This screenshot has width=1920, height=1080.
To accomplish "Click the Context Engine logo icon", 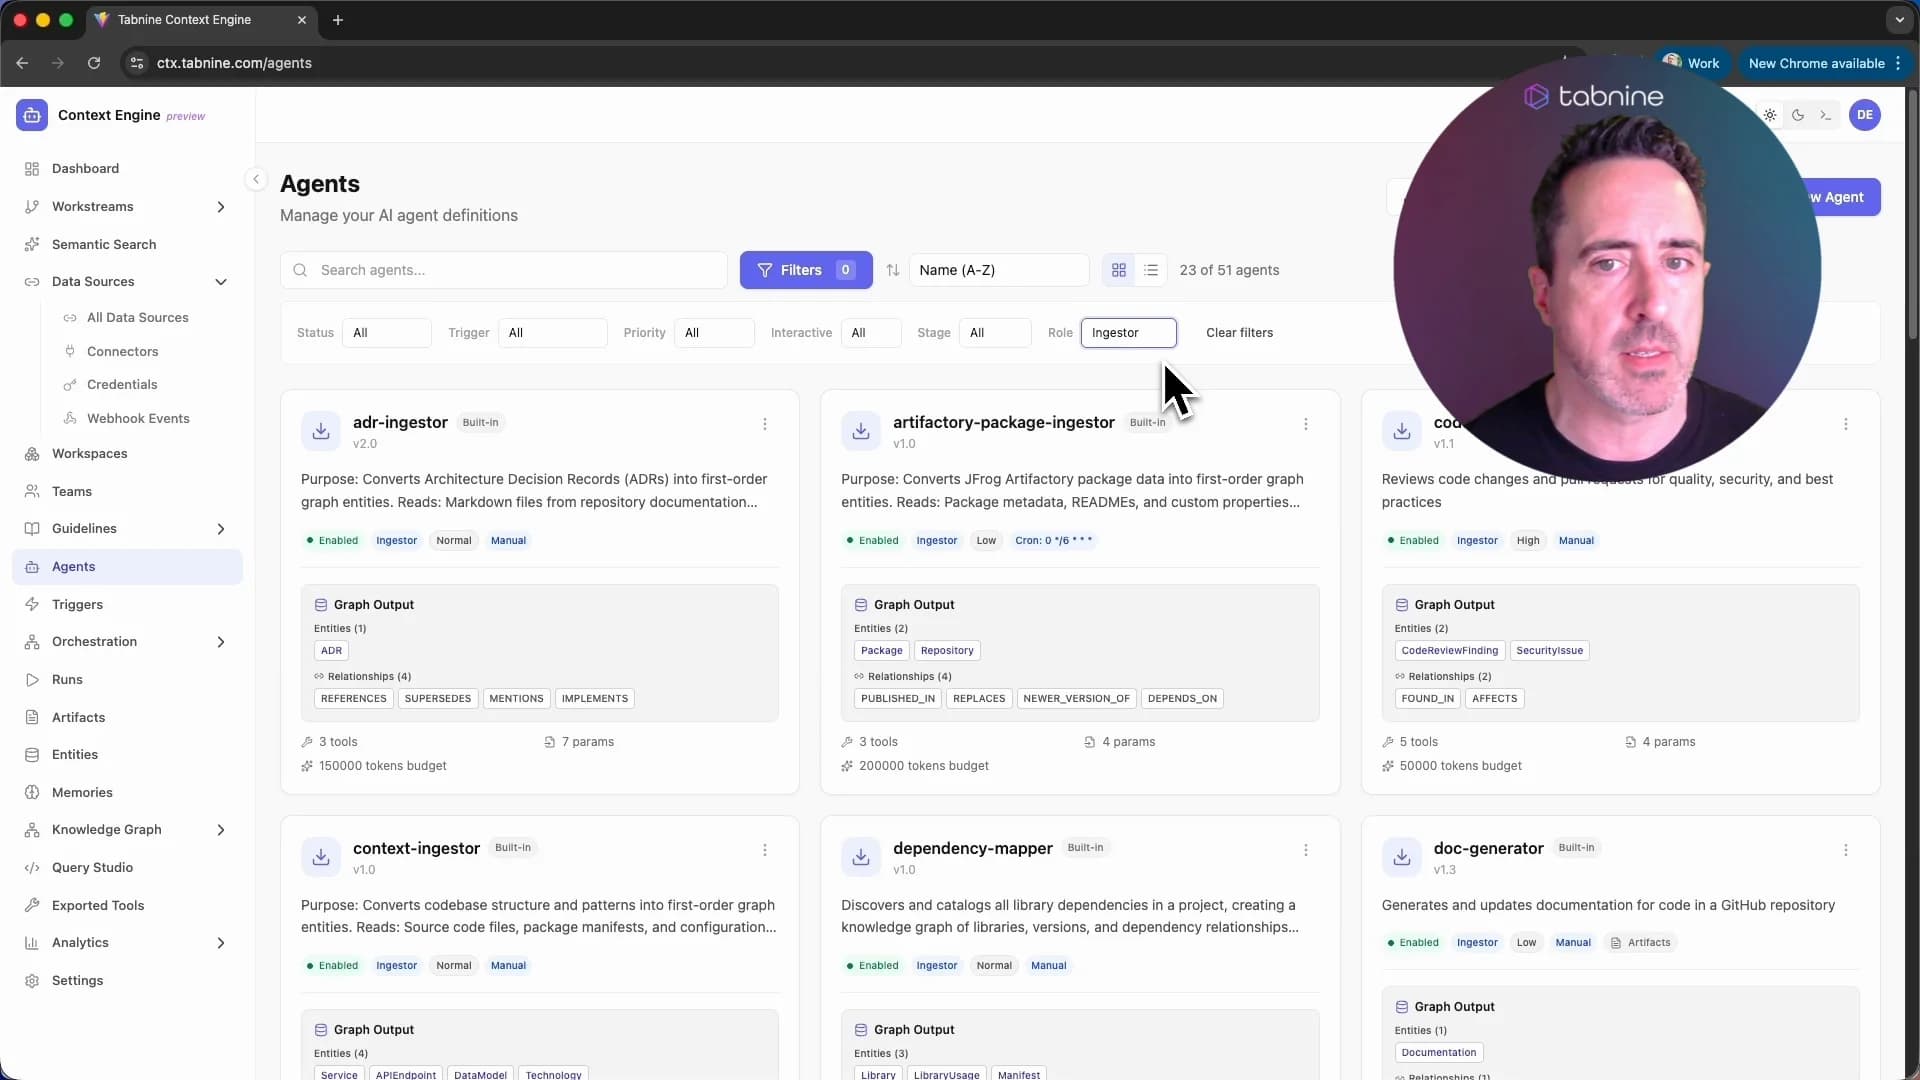I will tap(32, 115).
